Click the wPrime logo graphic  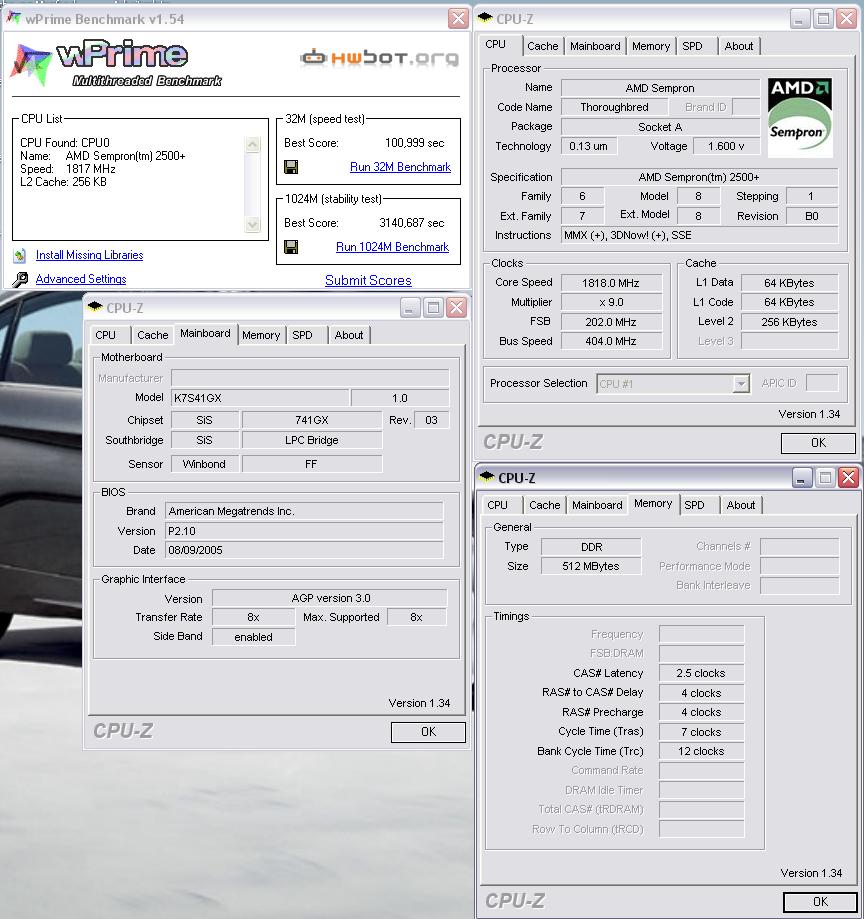(116, 63)
